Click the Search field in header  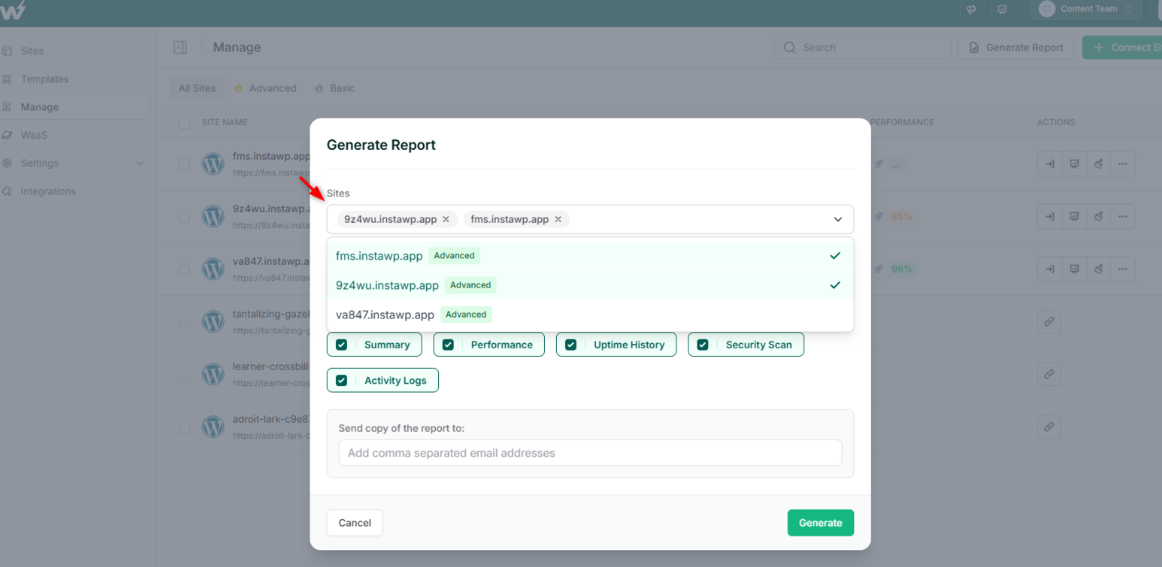(863, 47)
